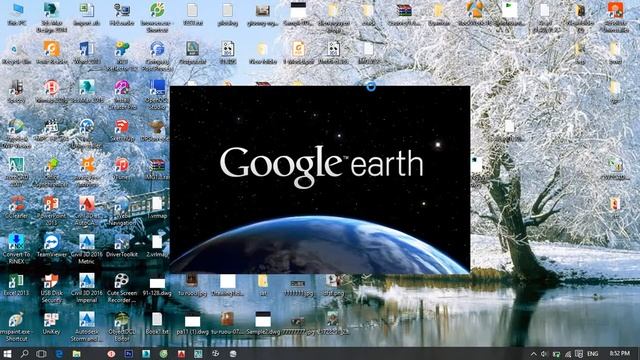Open the Excel 2013 desktop shortcut
Viewport: 640px width, 360px height.
pyautogui.click(x=16, y=284)
